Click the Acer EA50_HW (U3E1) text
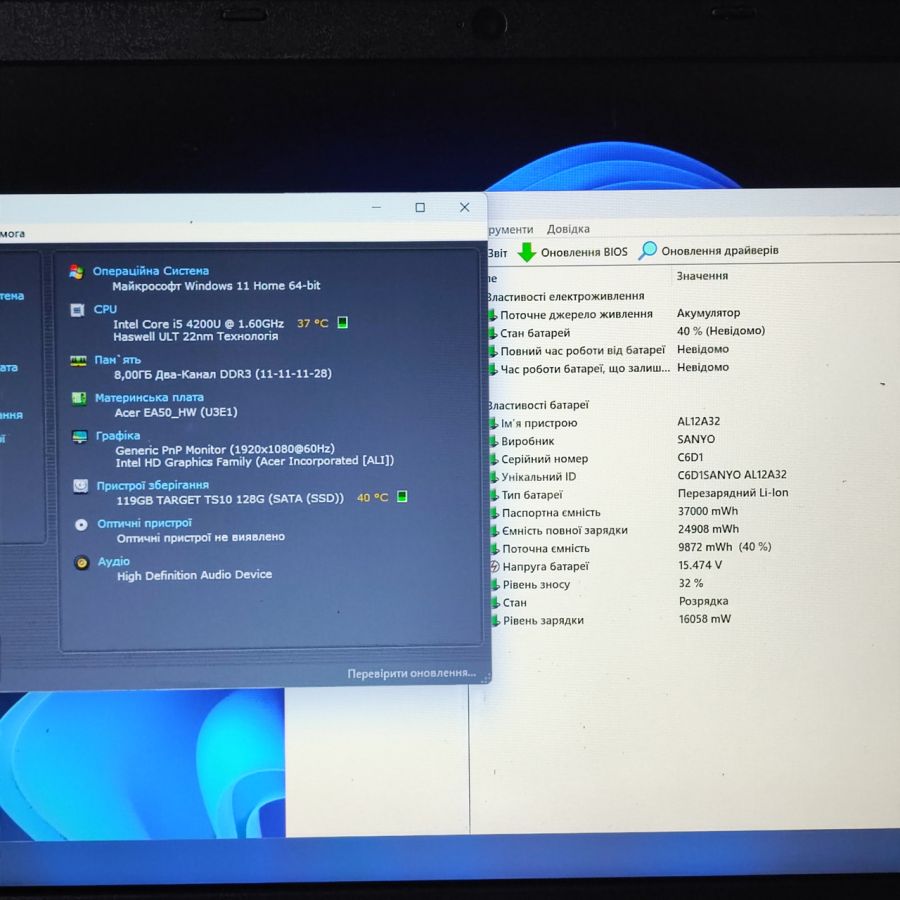This screenshot has height=900, width=900. coord(176,412)
